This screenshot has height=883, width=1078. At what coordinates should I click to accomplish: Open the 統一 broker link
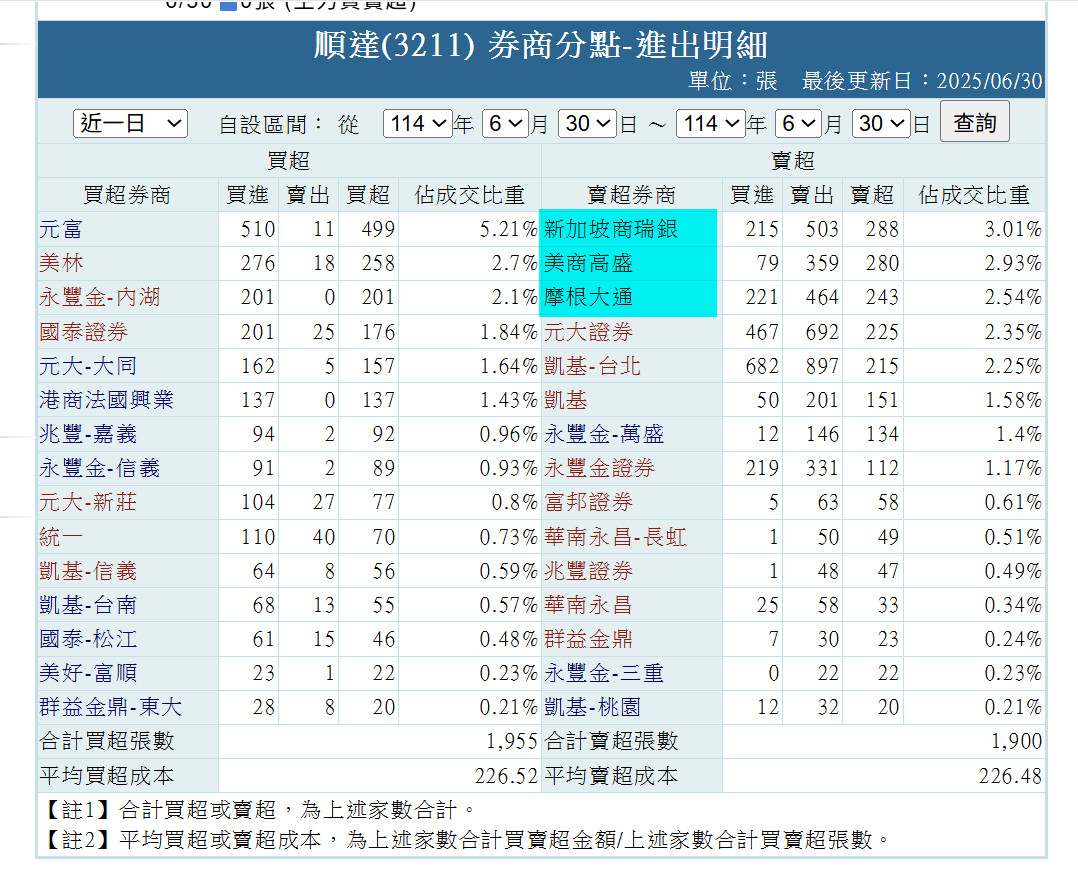(x=60, y=536)
